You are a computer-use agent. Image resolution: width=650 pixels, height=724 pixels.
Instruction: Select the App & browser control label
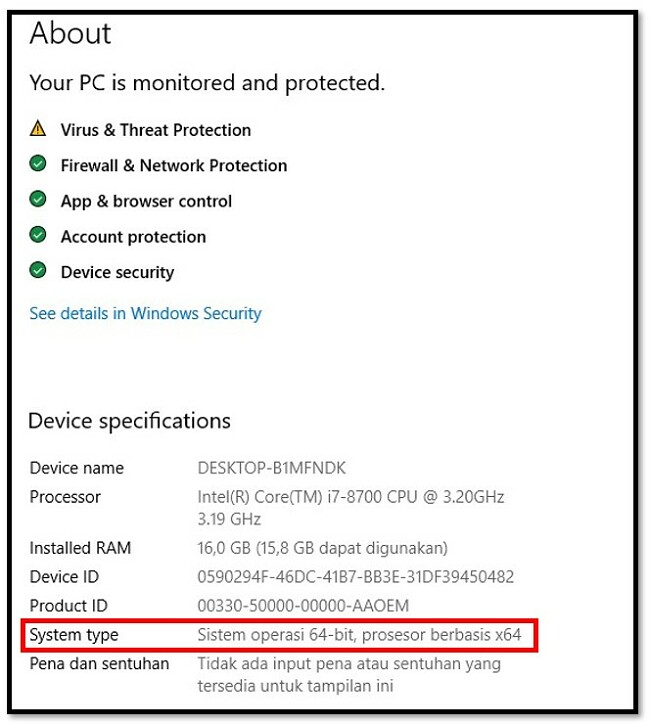pos(146,201)
